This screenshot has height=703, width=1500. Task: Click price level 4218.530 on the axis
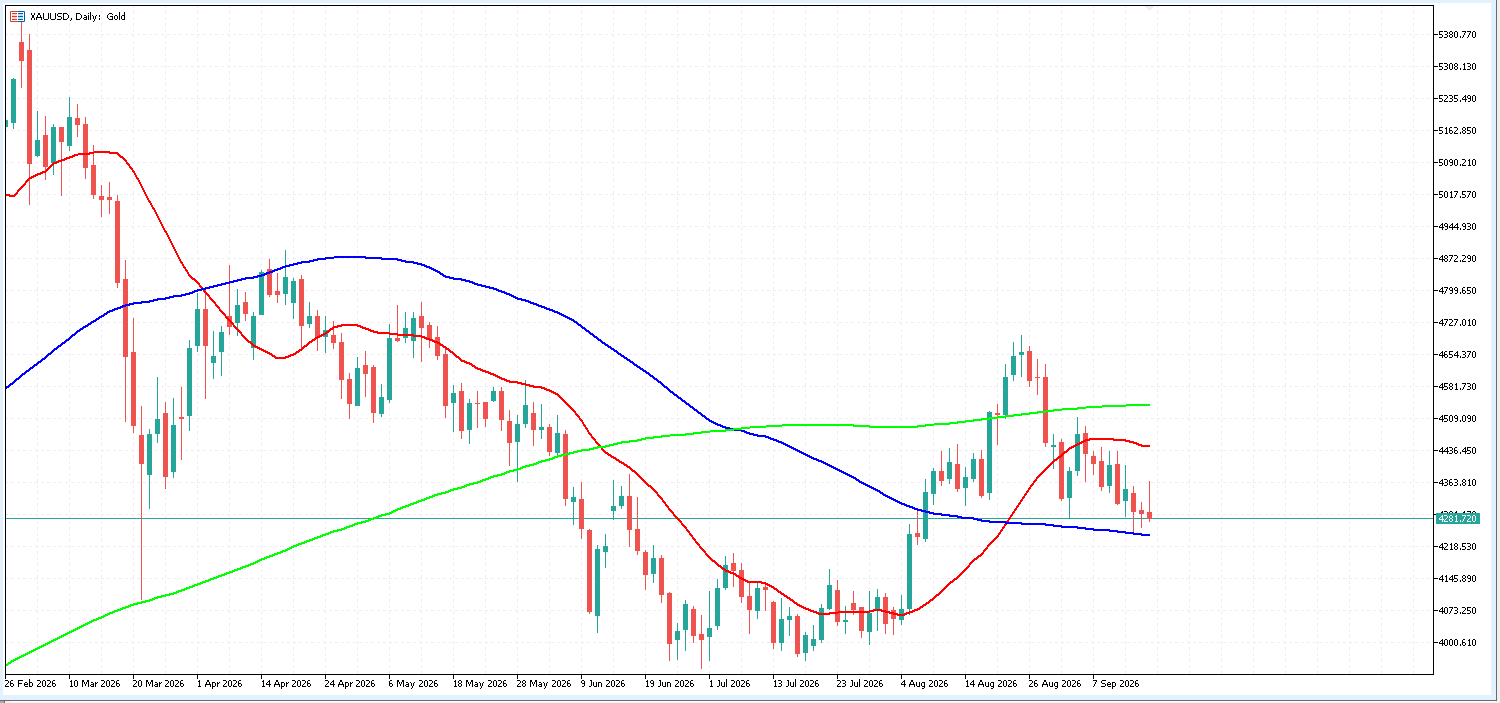point(1456,547)
